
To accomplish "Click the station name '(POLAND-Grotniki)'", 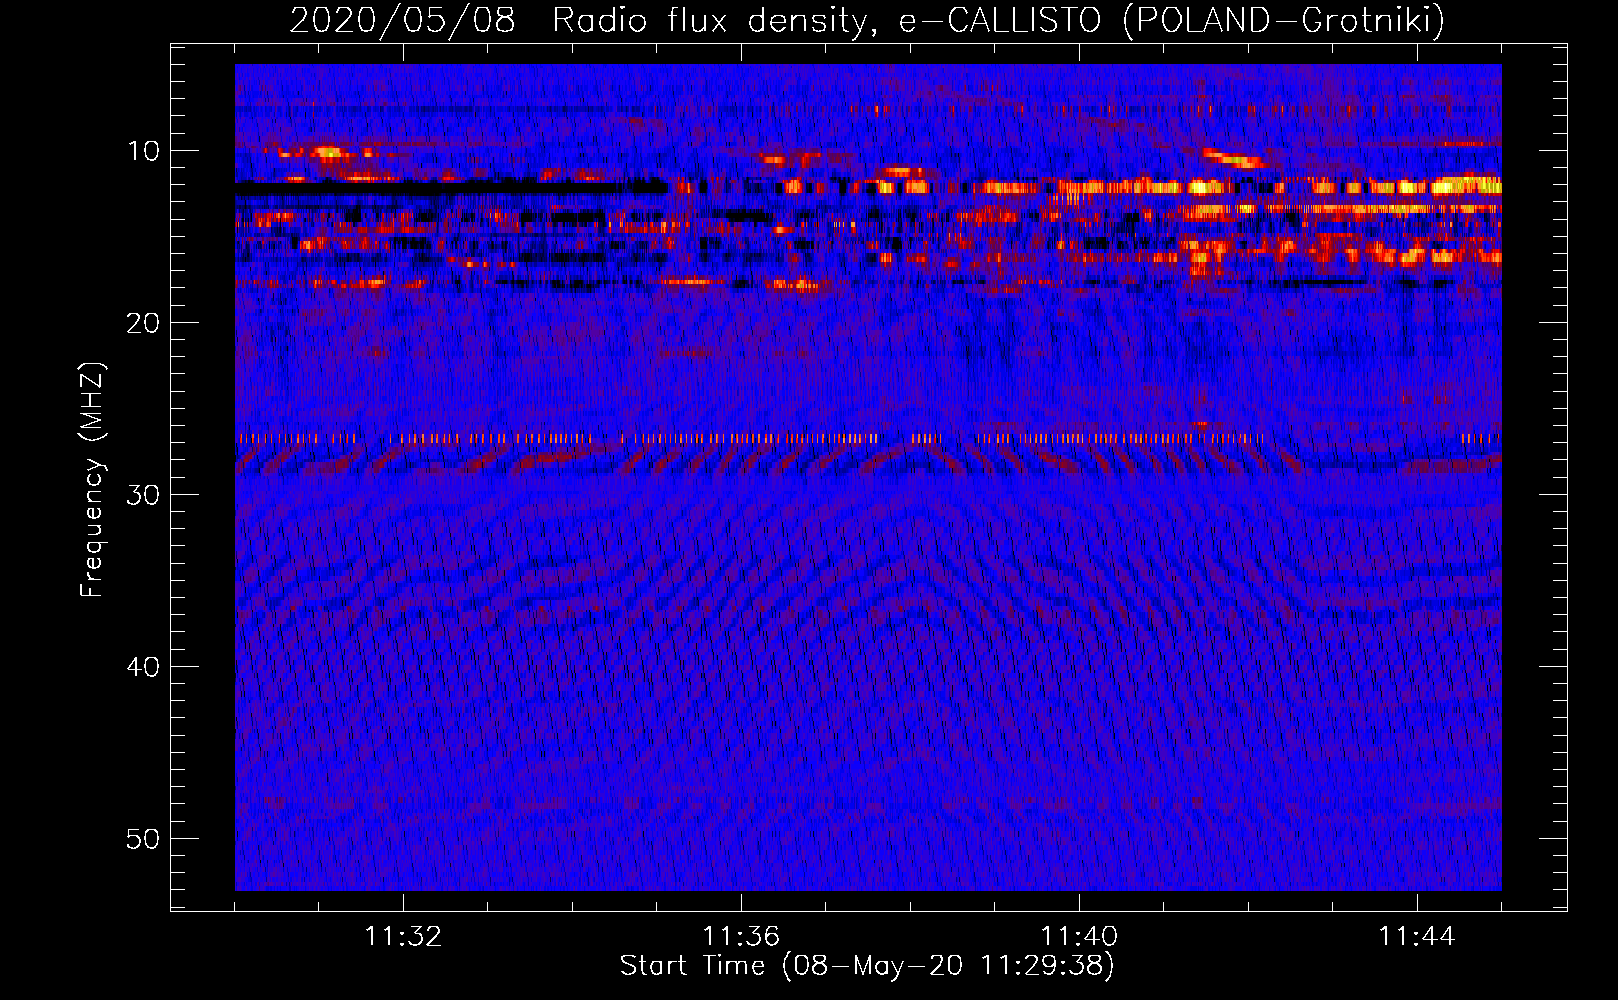I will (1284, 20).
